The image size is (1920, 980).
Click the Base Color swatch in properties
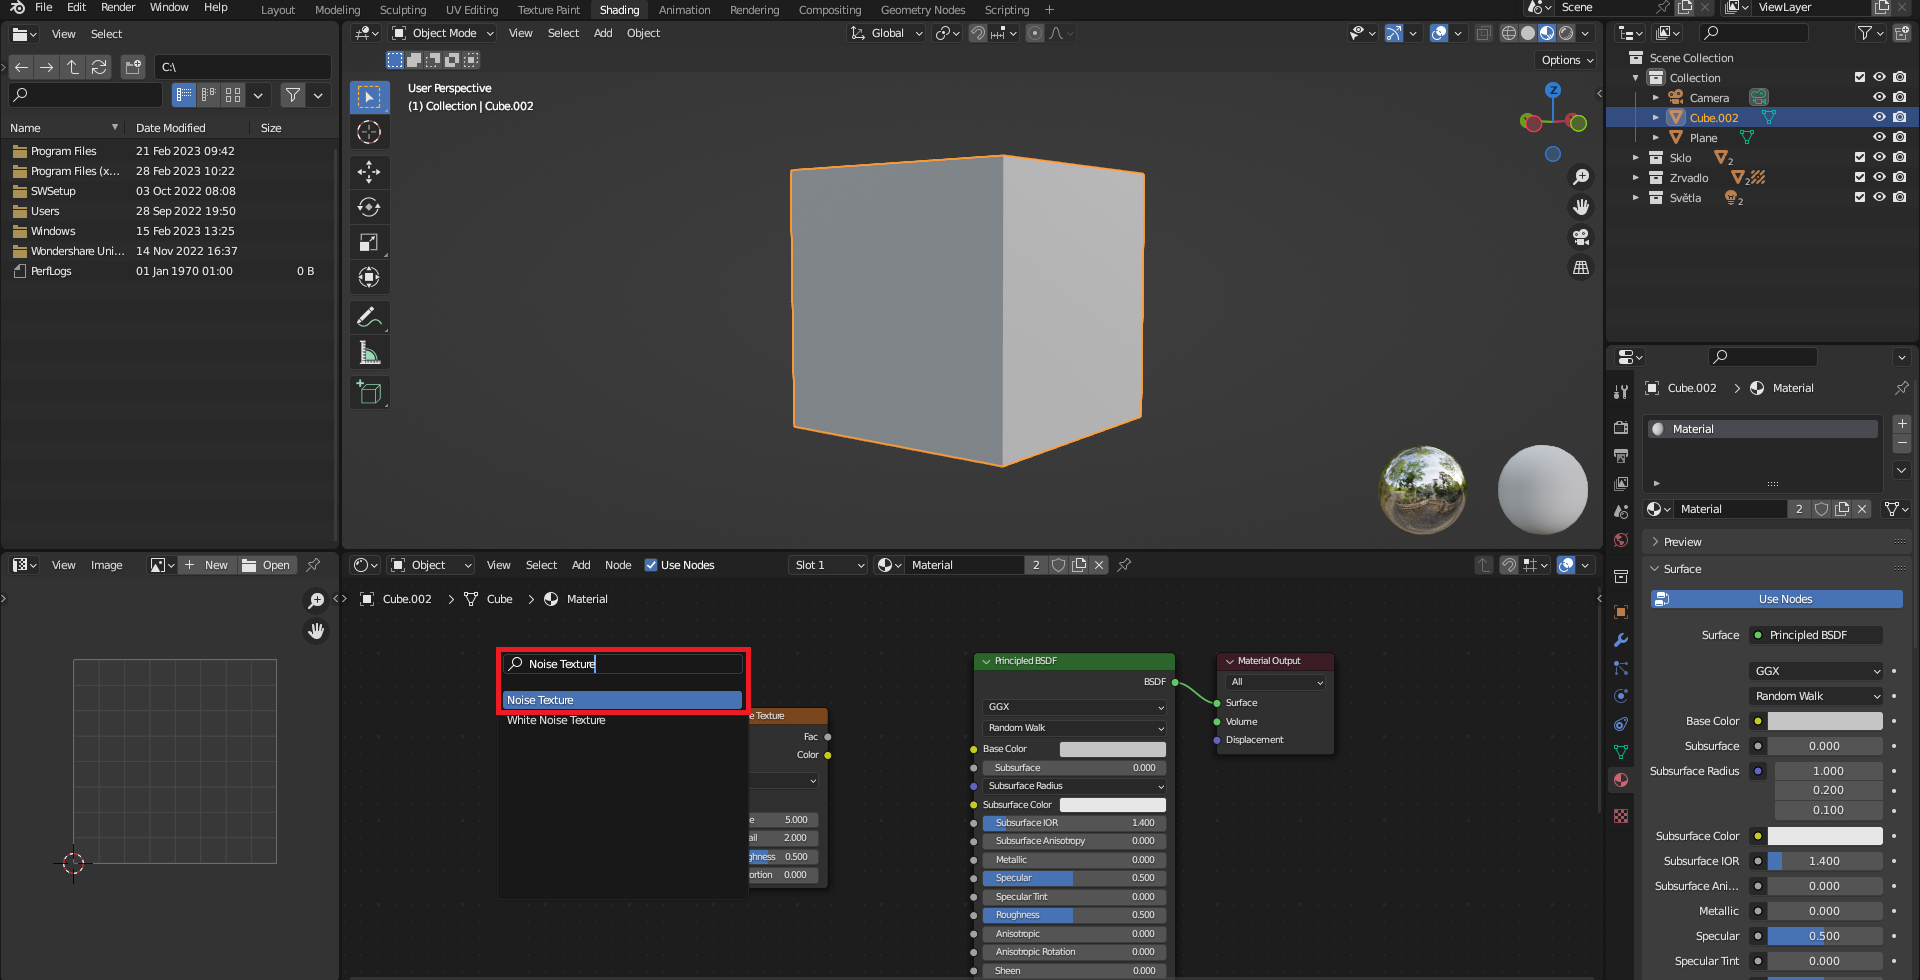[x=1824, y=721]
